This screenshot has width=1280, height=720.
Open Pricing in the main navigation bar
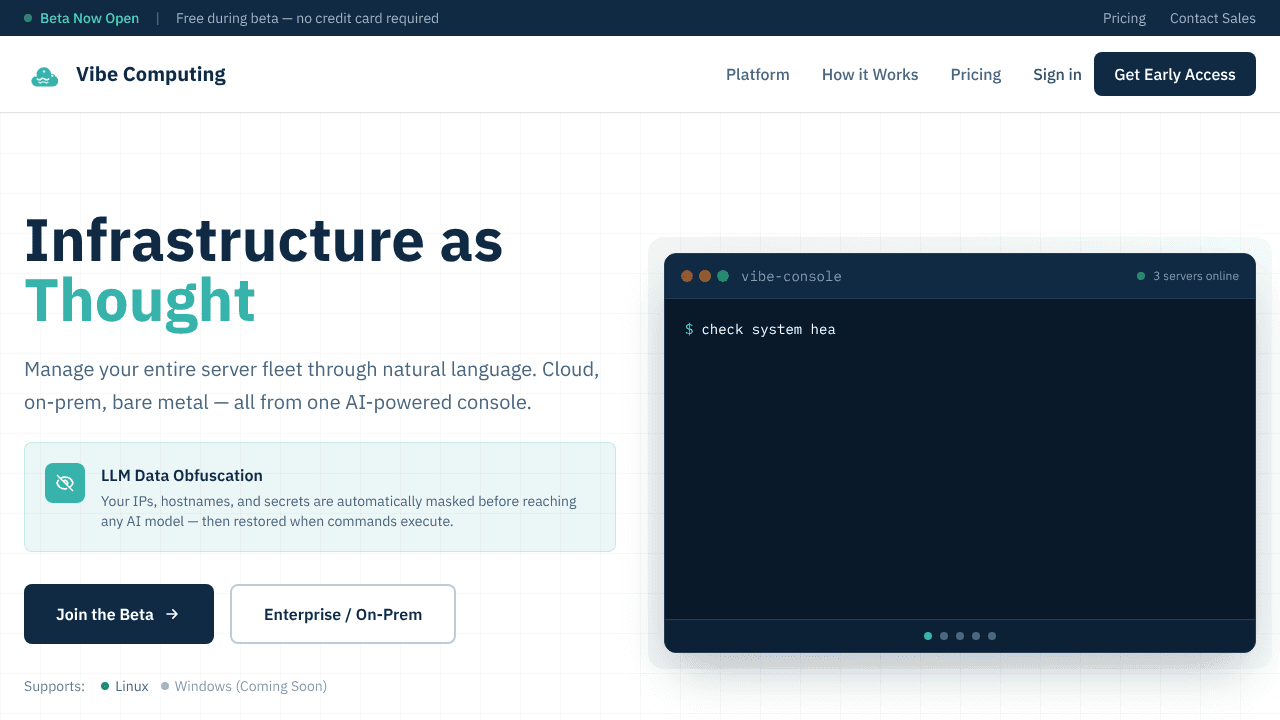point(976,75)
